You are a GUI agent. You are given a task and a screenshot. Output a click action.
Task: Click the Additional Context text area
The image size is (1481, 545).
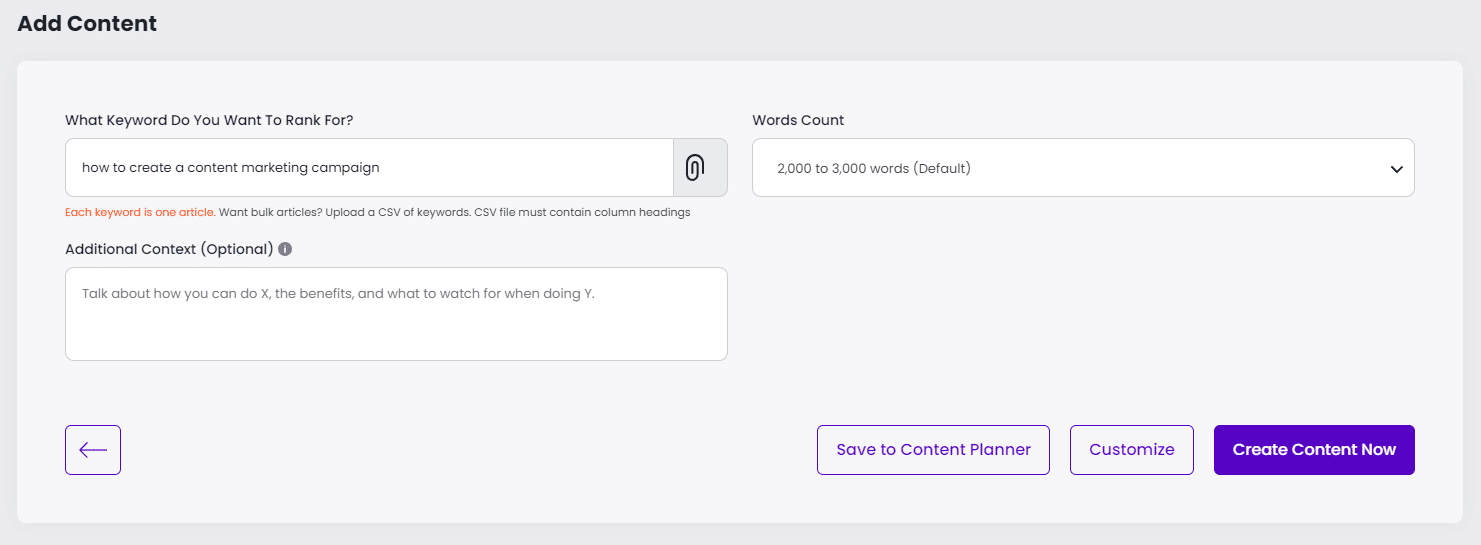[x=396, y=314]
